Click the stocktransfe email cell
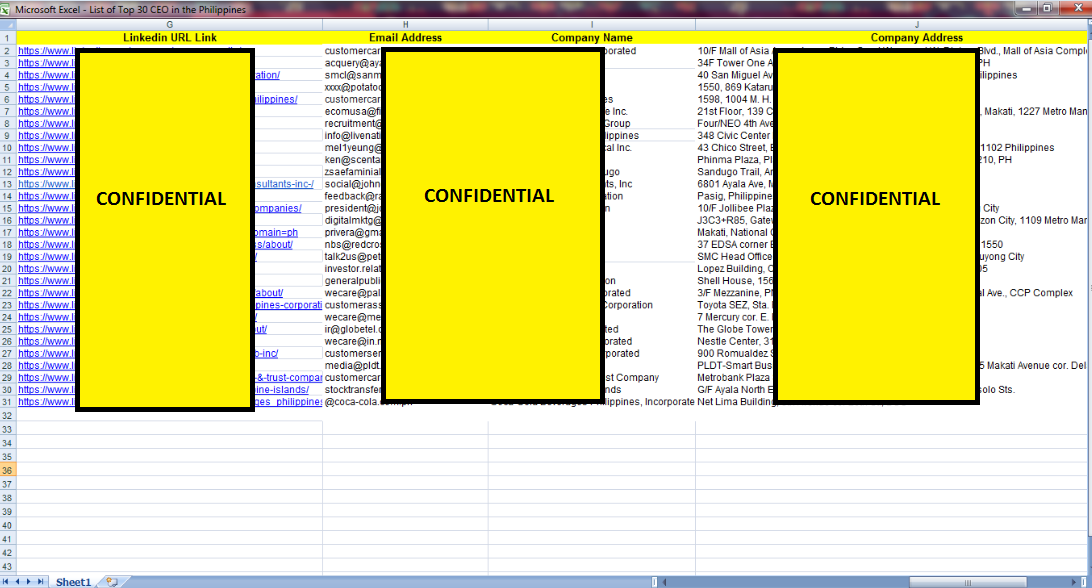The image size is (1092, 588). coord(353,389)
